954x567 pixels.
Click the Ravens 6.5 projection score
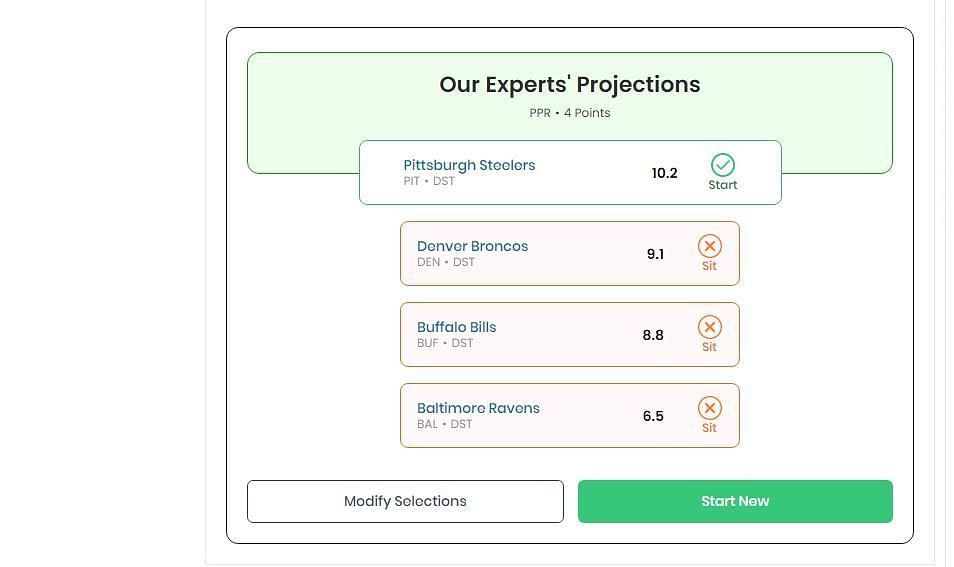pos(653,416)
